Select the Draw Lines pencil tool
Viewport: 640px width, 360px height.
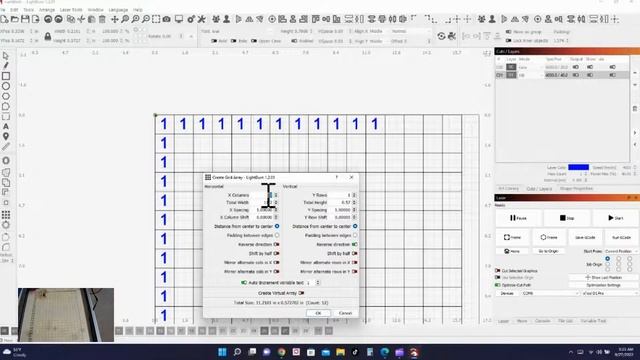(x=6, y=66)
